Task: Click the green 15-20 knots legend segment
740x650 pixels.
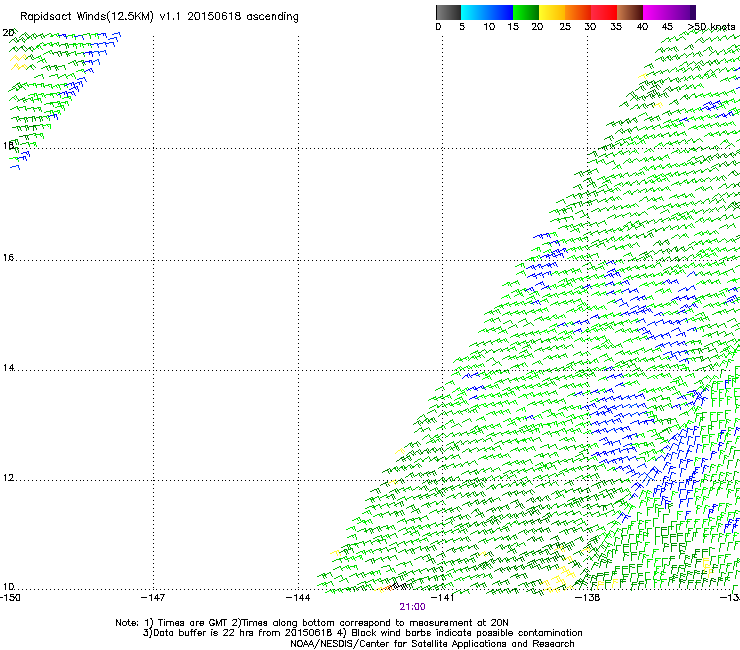Action: pyautogui.click(x=526, y=12)
